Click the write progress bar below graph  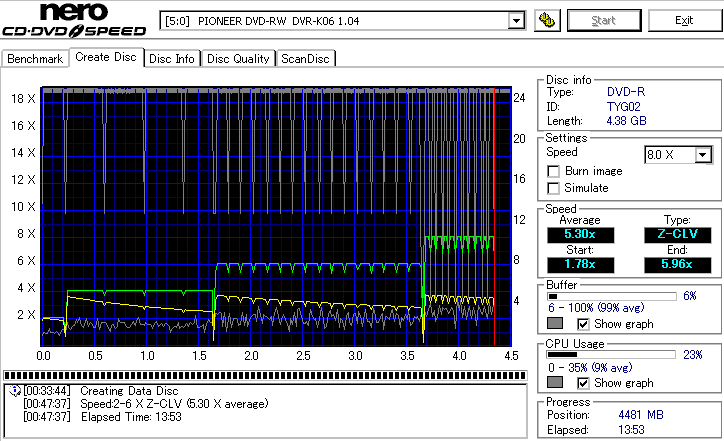tap(265, 375)
